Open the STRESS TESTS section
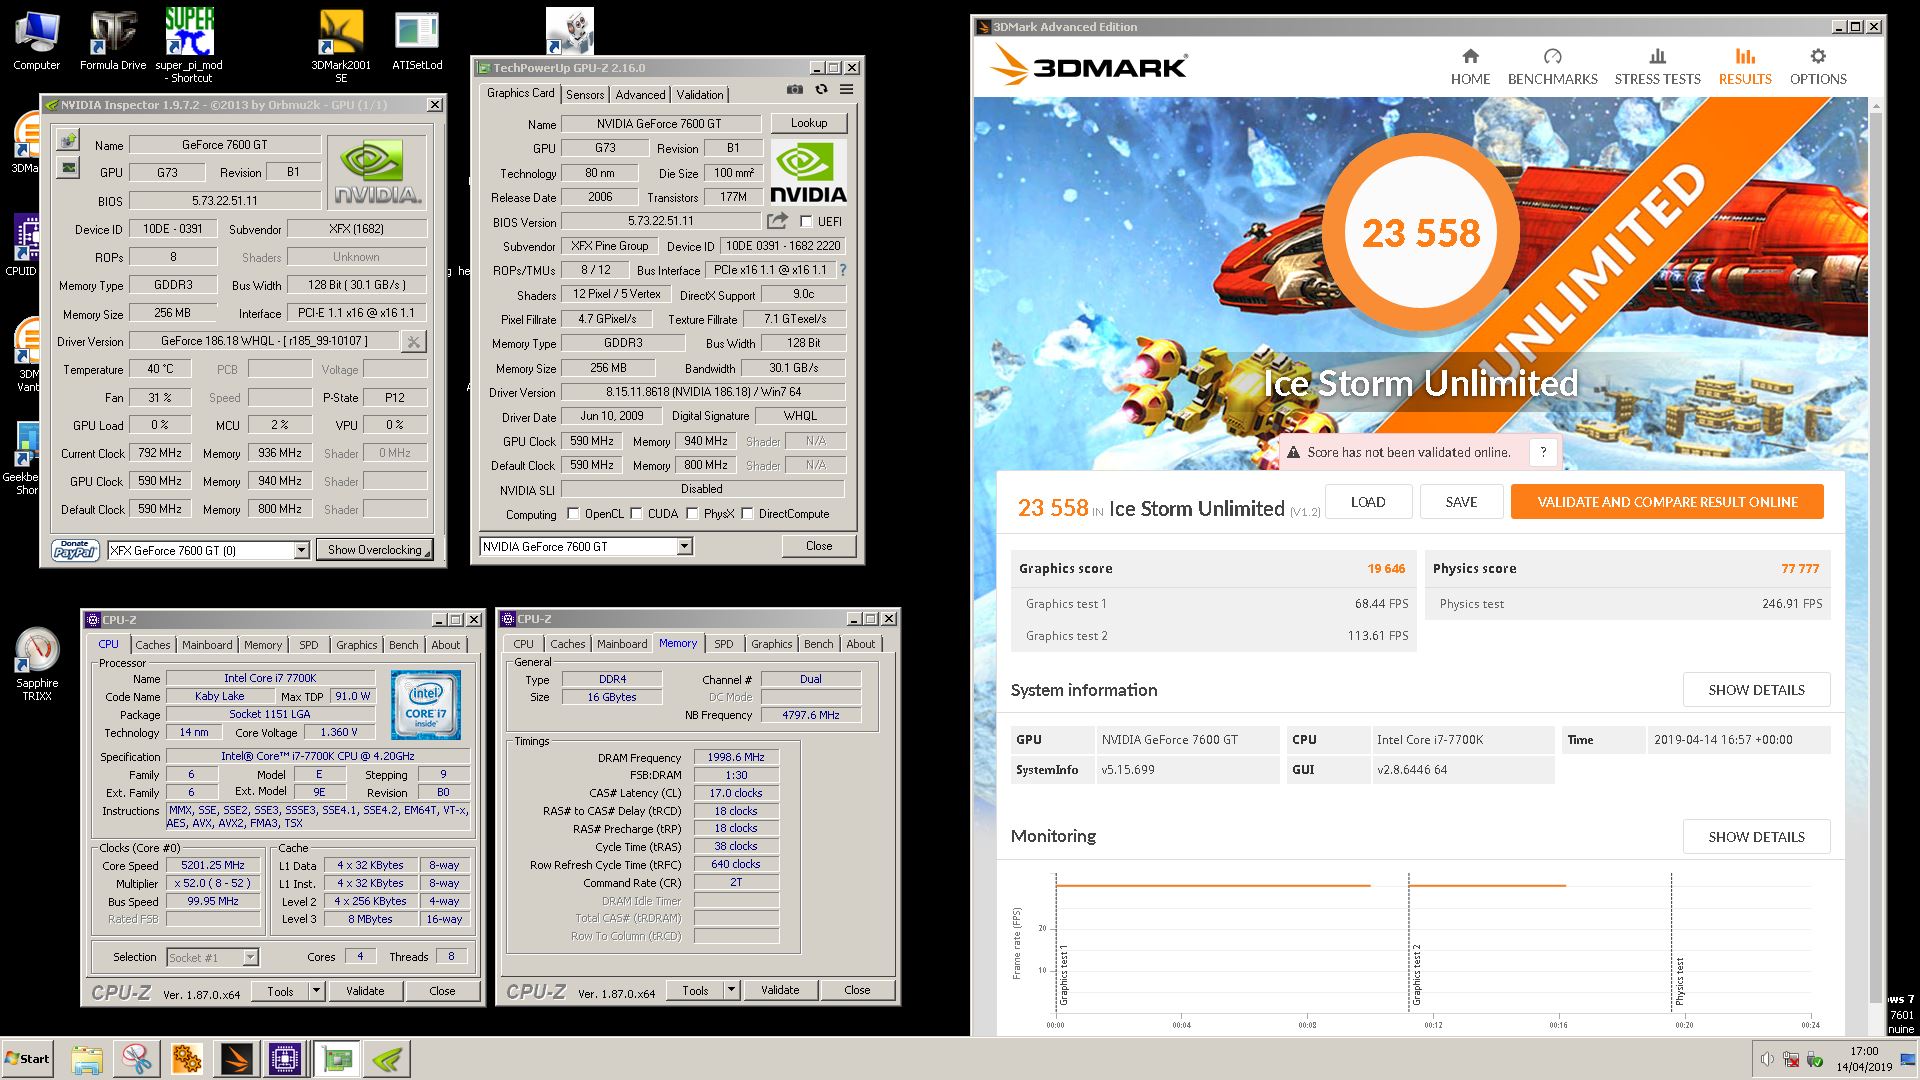Viewport: 1920px width, 1080px height. (x=1657, y=67)
